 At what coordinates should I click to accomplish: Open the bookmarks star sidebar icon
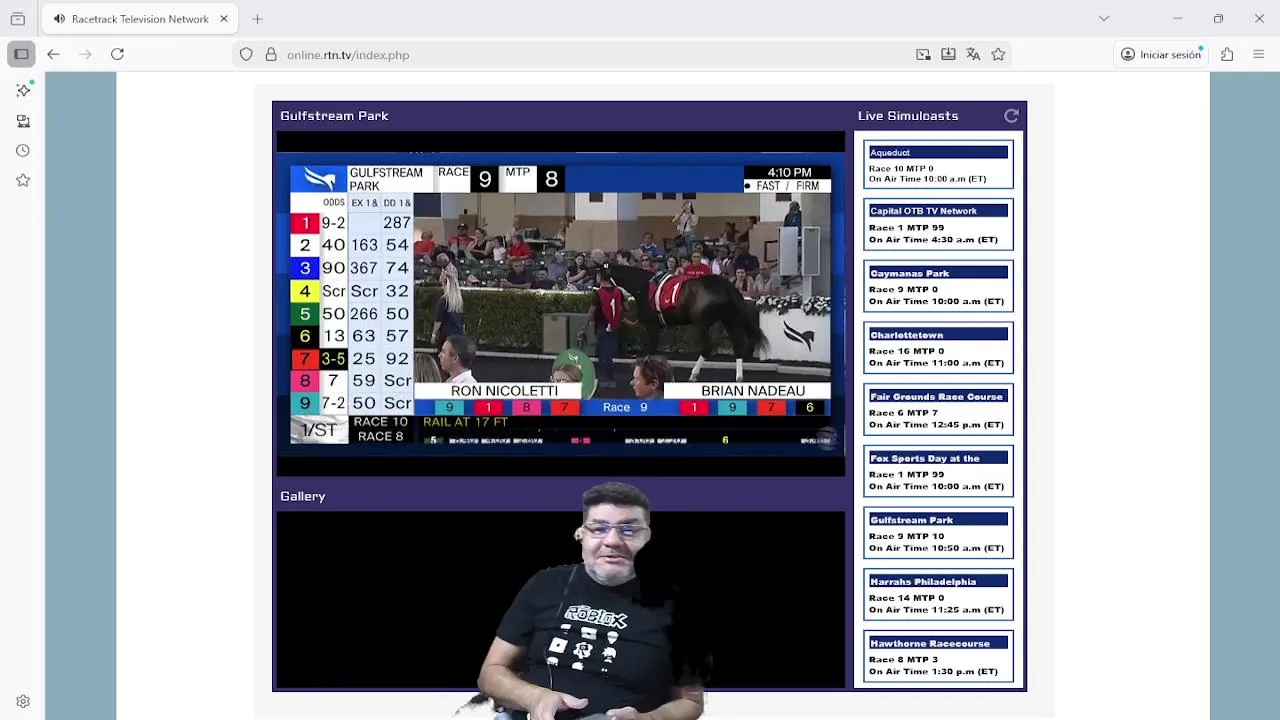23,181
